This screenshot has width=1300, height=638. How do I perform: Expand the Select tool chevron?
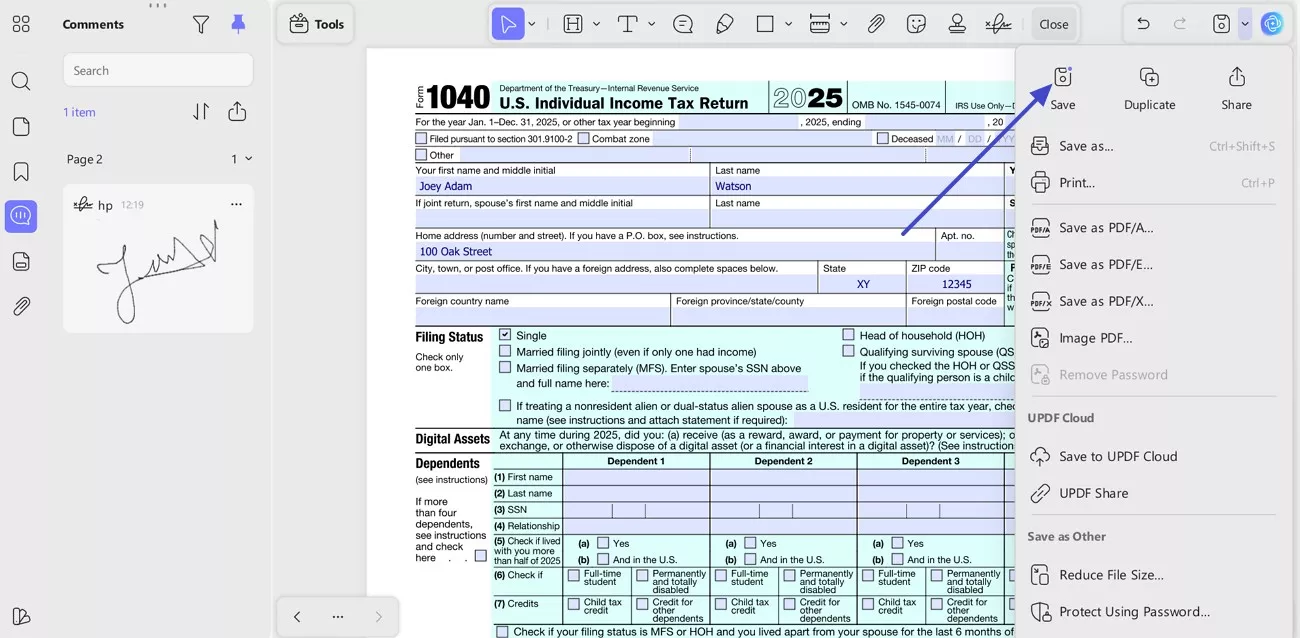pyautogui.click(x=531, y=23)
